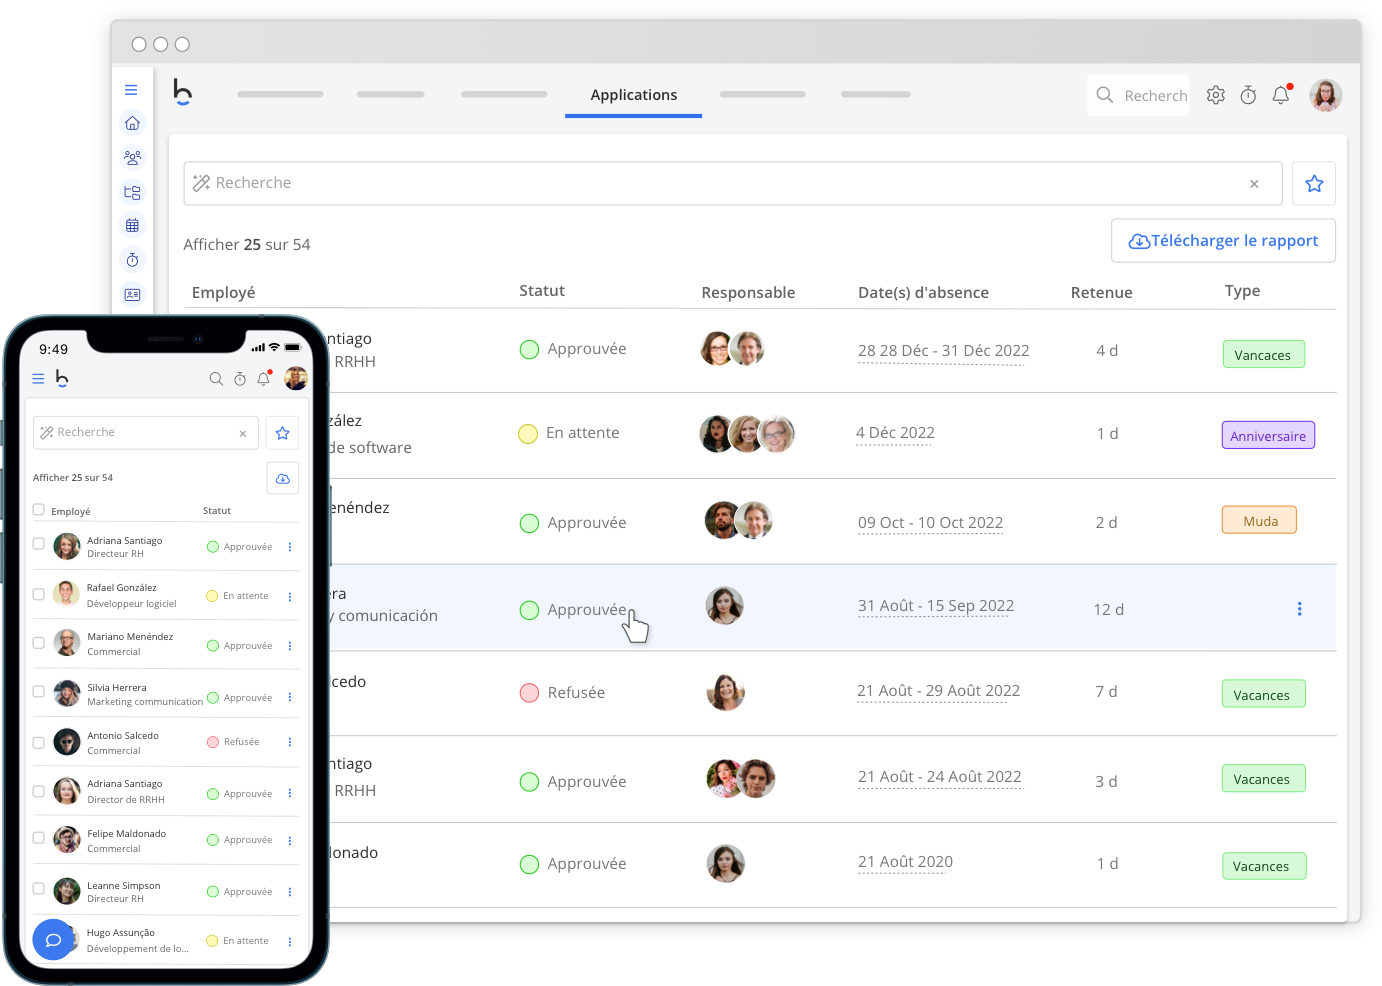The height and width of the screenshot is (986, 1382).
Task: Open the ID badge icon in the sidebar
Action: click(132, 294)
